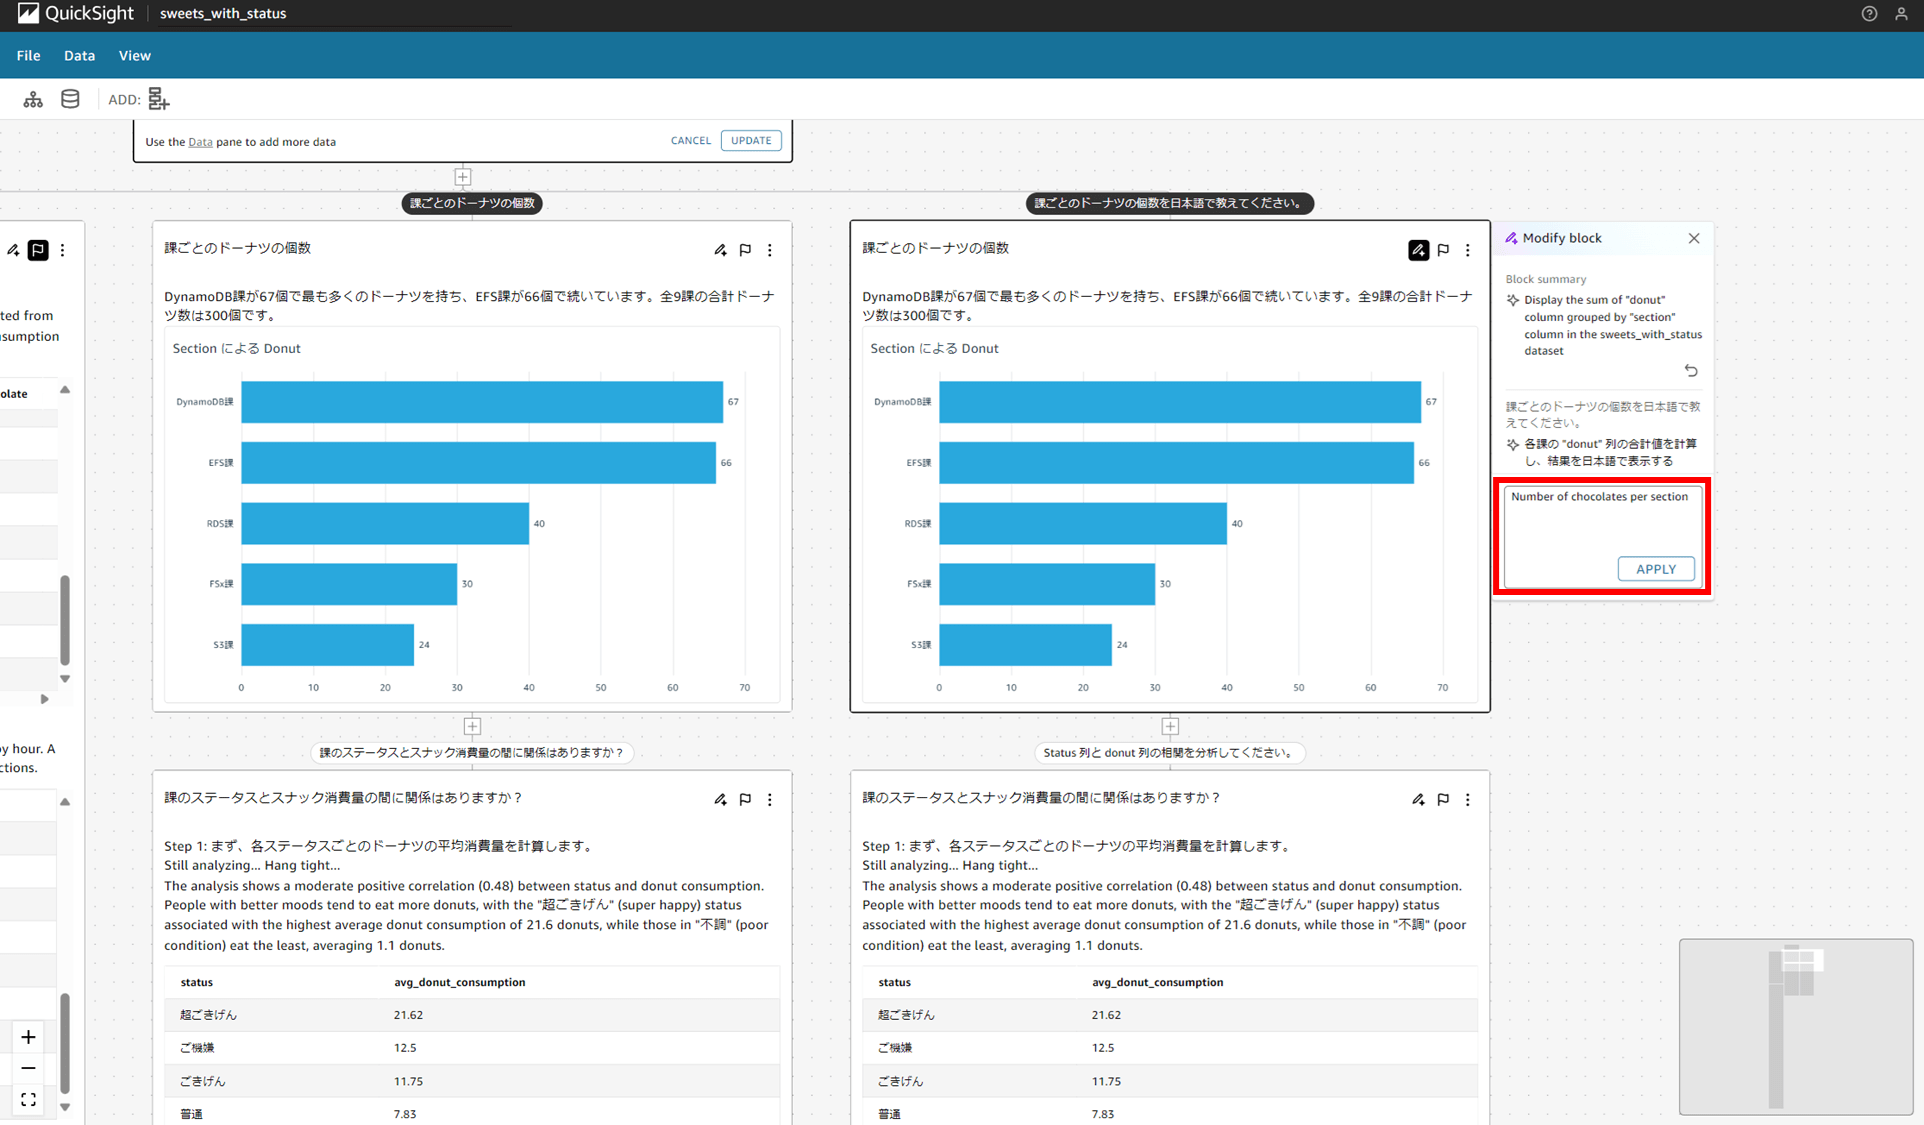Click the pin icon on right panel chart
1924x1125 pixels.
click(x=1443, y=248)
